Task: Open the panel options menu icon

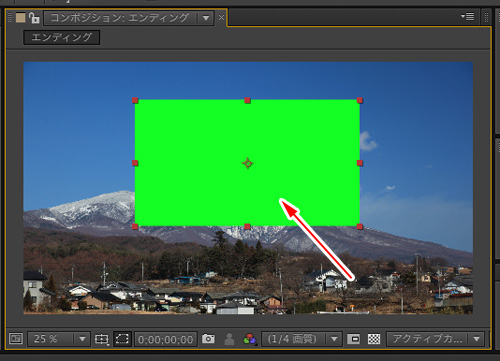Action: pyautogui.click(x=467, y=16)
